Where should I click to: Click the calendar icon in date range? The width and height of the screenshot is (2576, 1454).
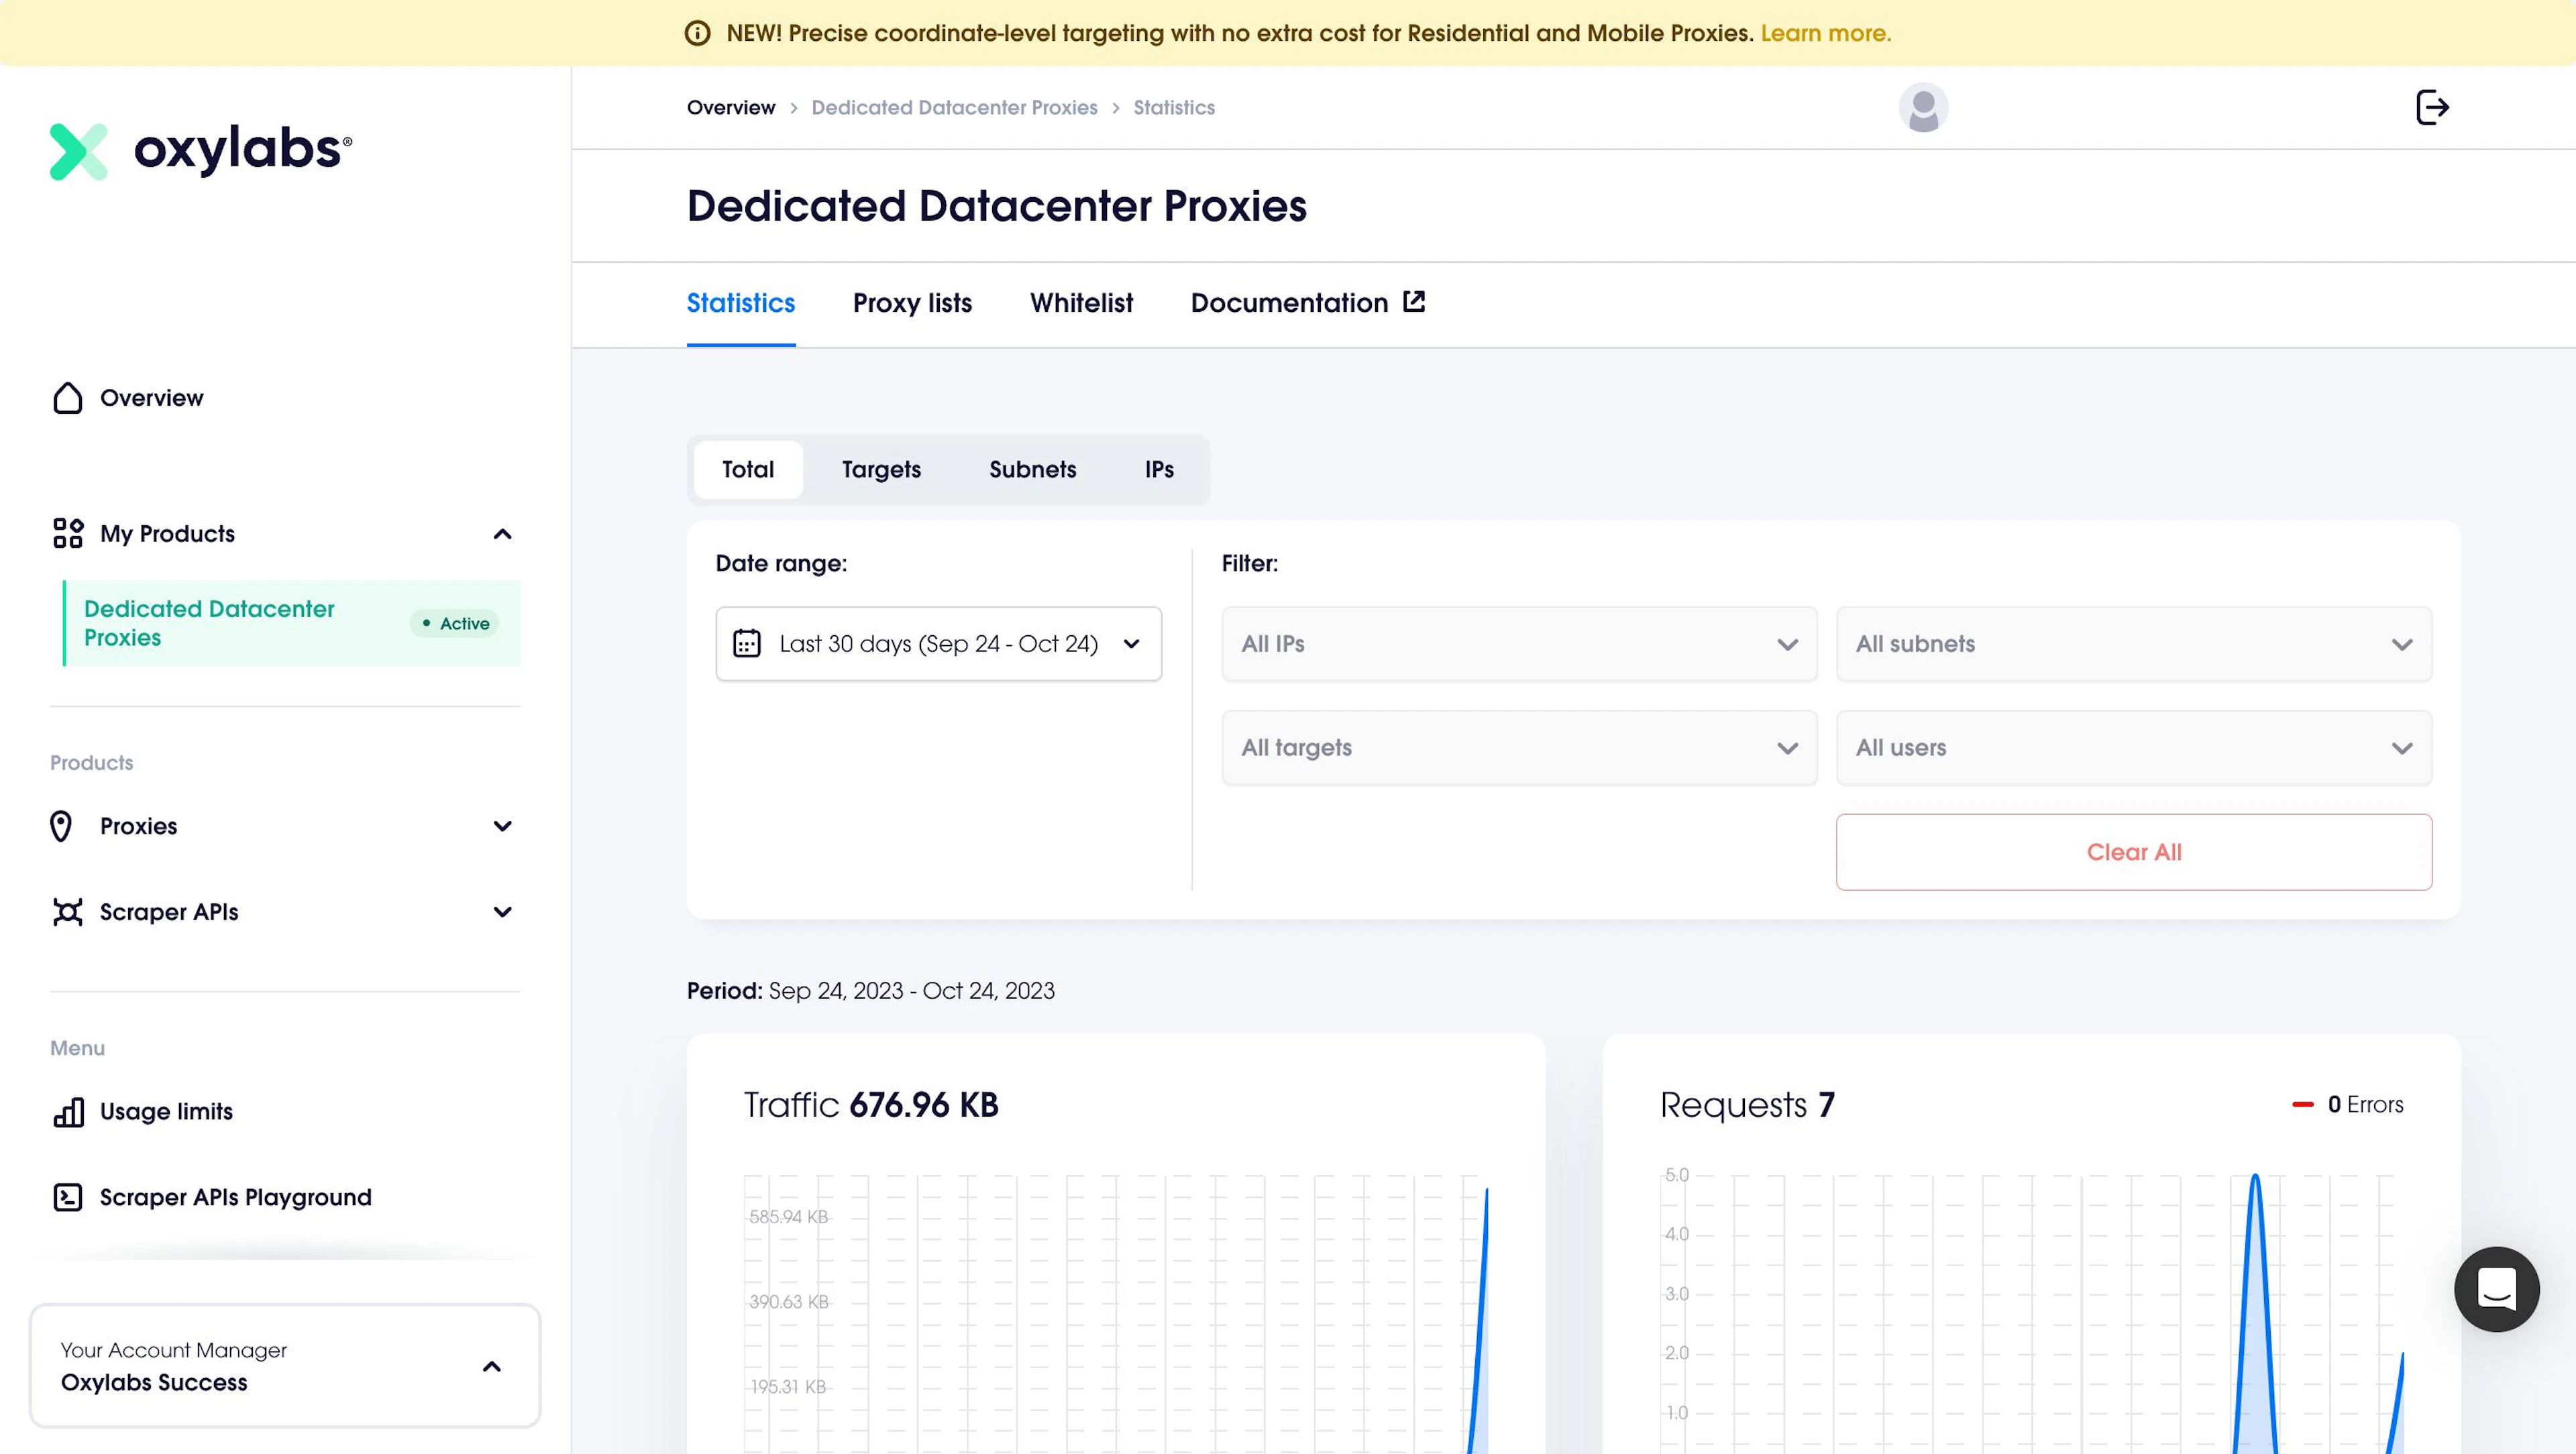pos(747,643)
